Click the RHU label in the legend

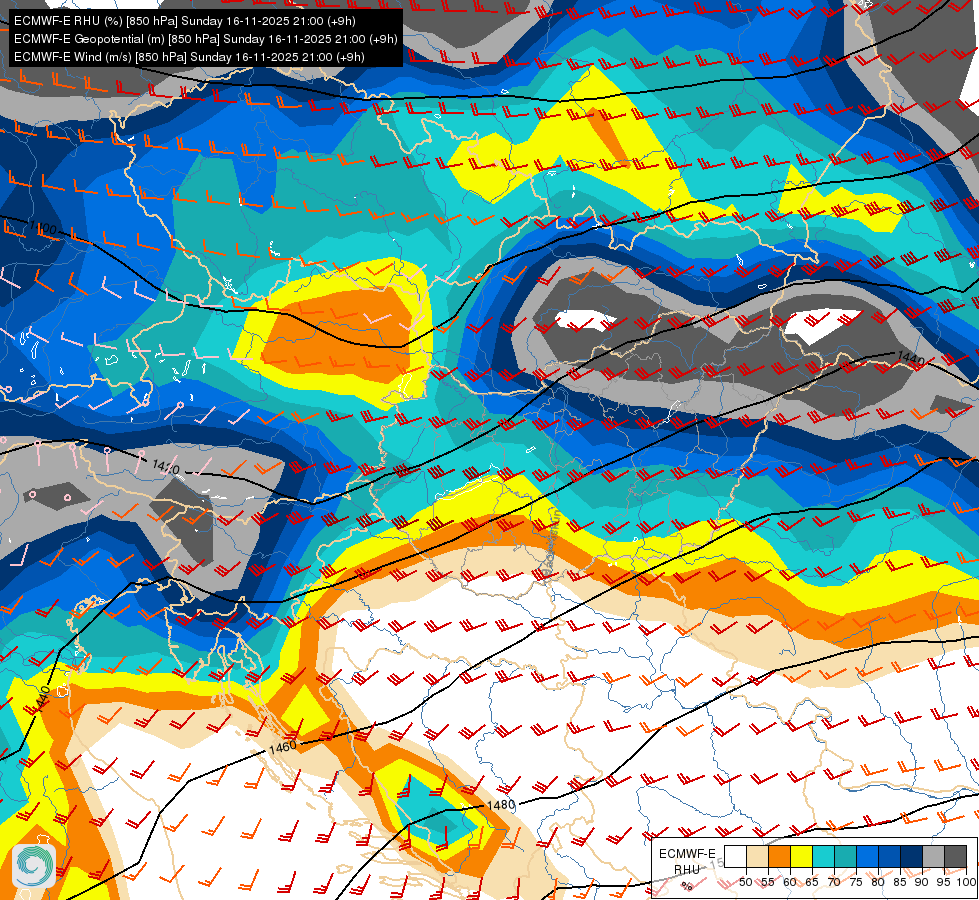coord(687,869)
